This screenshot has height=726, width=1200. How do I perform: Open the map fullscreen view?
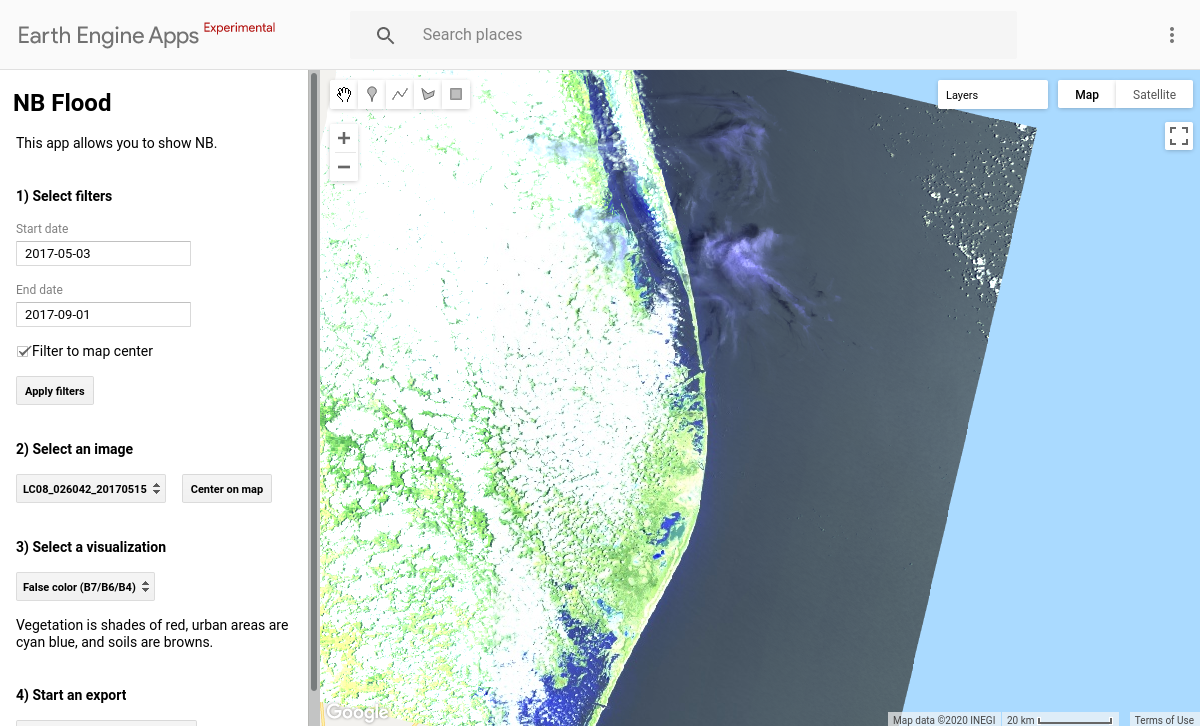pyautogui.click(x=1179, y=135)
